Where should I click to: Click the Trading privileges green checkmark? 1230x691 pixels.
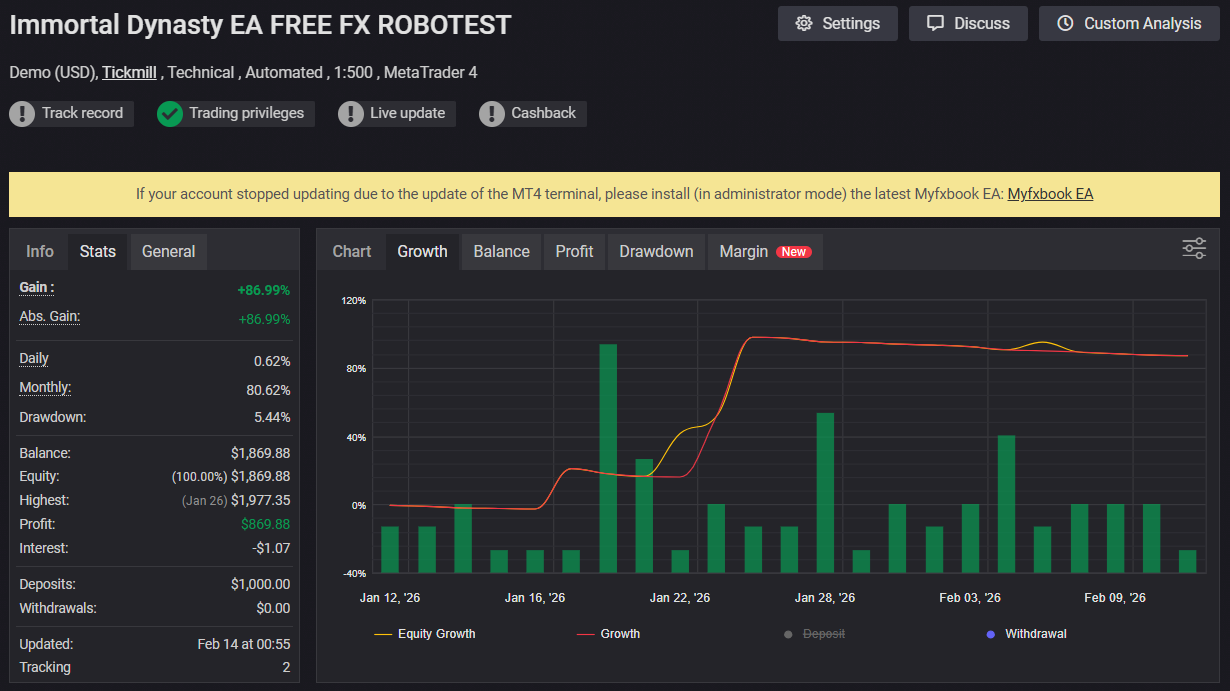click(x=170, y=114)
